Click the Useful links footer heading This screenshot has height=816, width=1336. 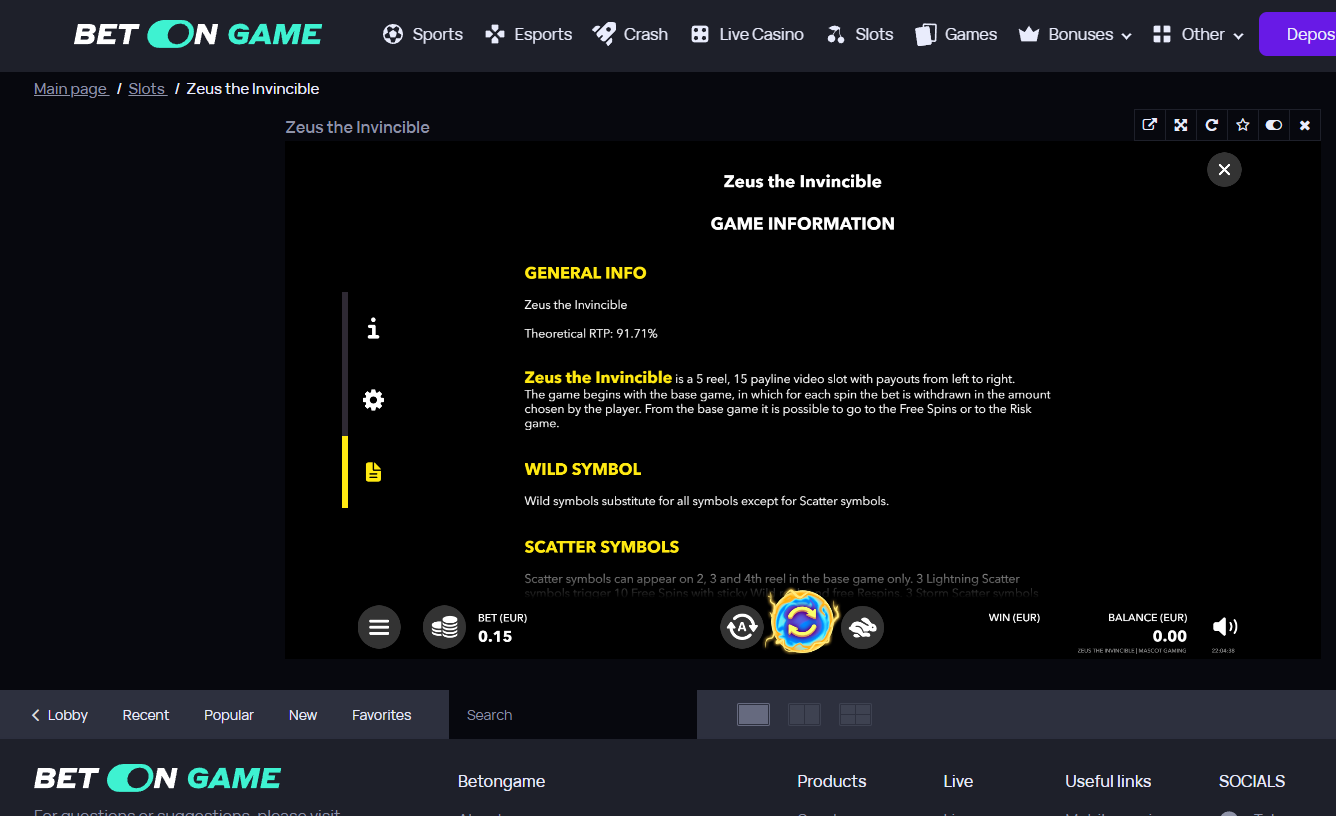point(1108,781)
